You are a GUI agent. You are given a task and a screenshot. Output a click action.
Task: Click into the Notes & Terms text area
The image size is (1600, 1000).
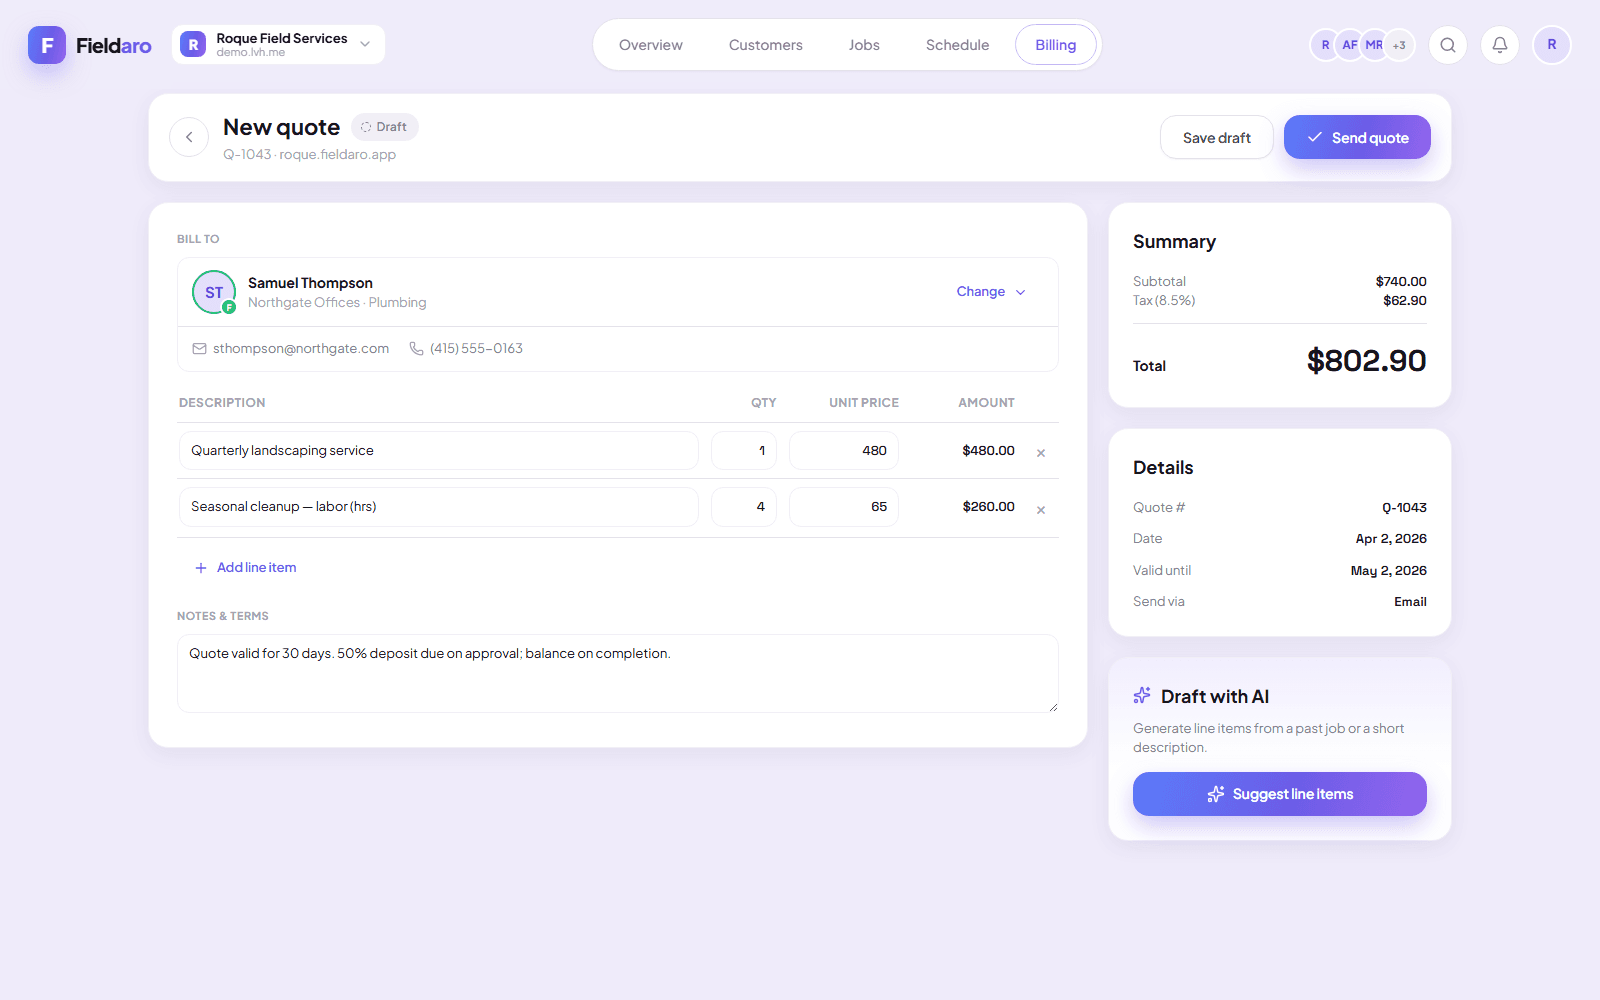[618, 674]
